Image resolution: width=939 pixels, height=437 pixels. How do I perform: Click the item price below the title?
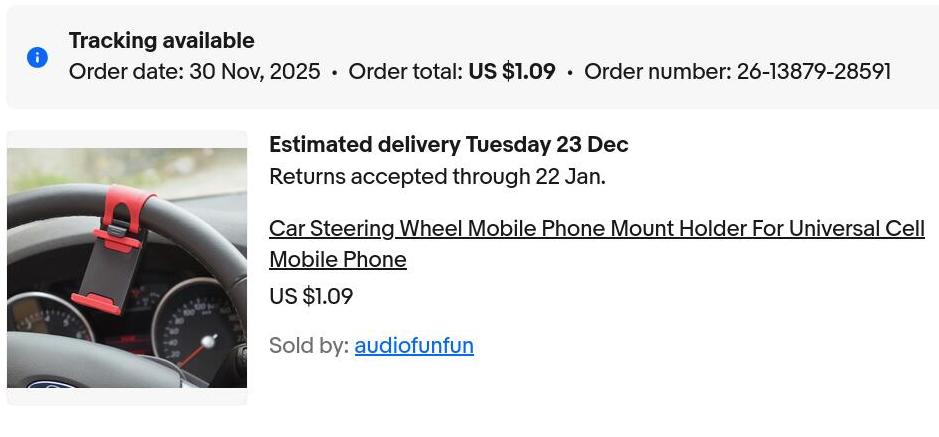point(310,297)
